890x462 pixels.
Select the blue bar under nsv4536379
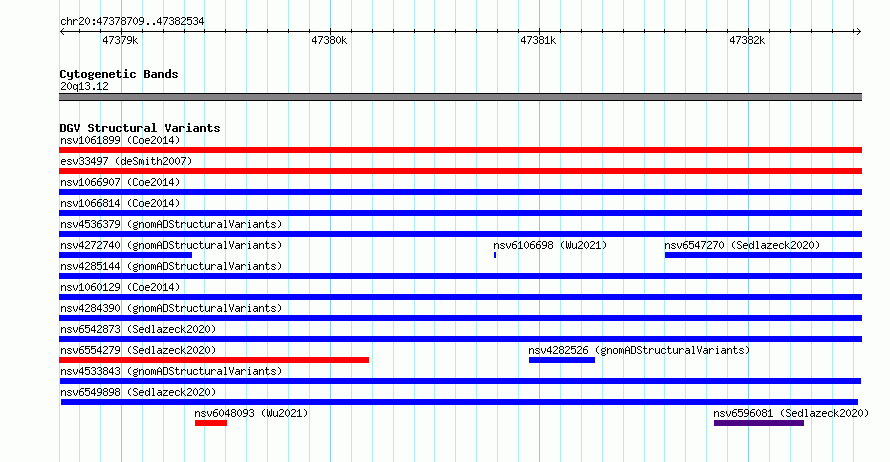click(x=460, y=234)
